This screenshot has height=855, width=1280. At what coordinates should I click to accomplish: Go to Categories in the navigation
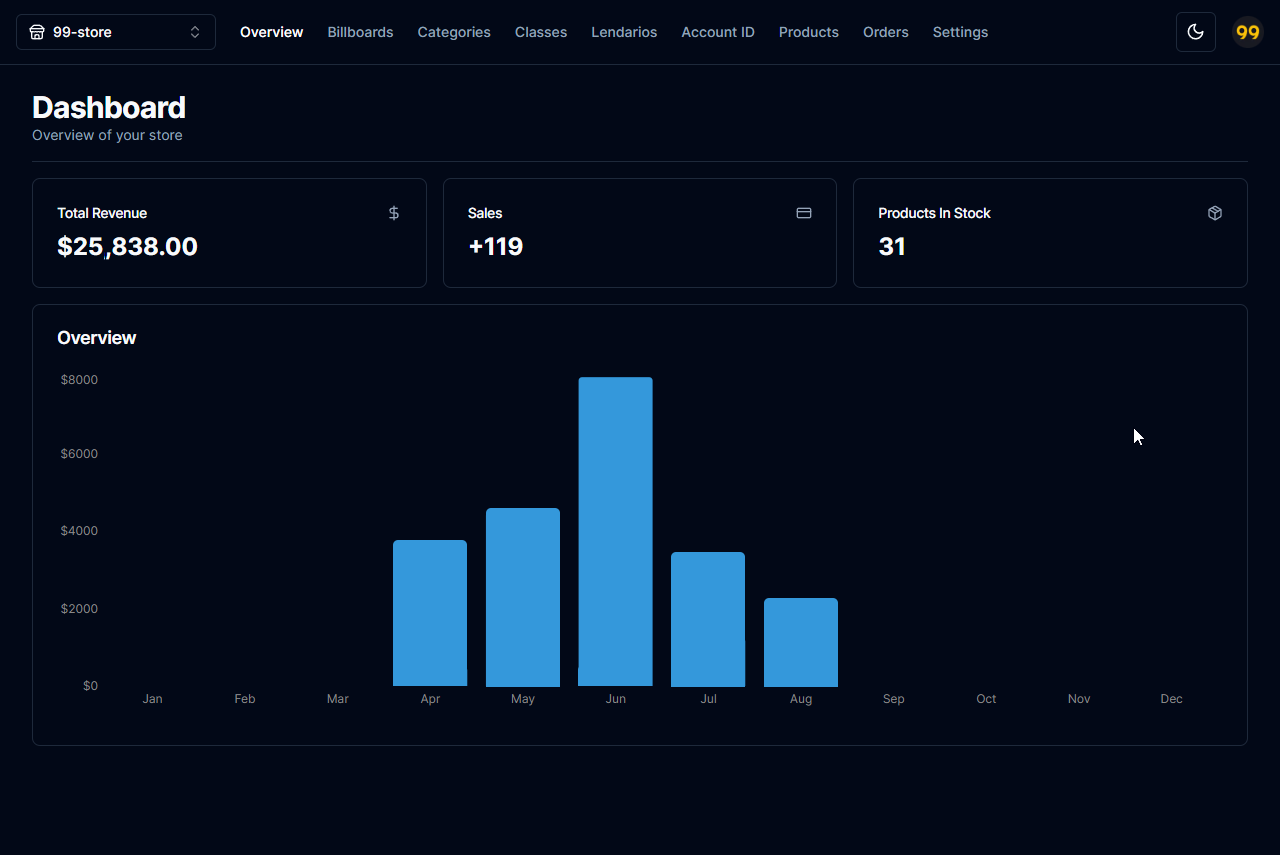[x=454, y=32]
